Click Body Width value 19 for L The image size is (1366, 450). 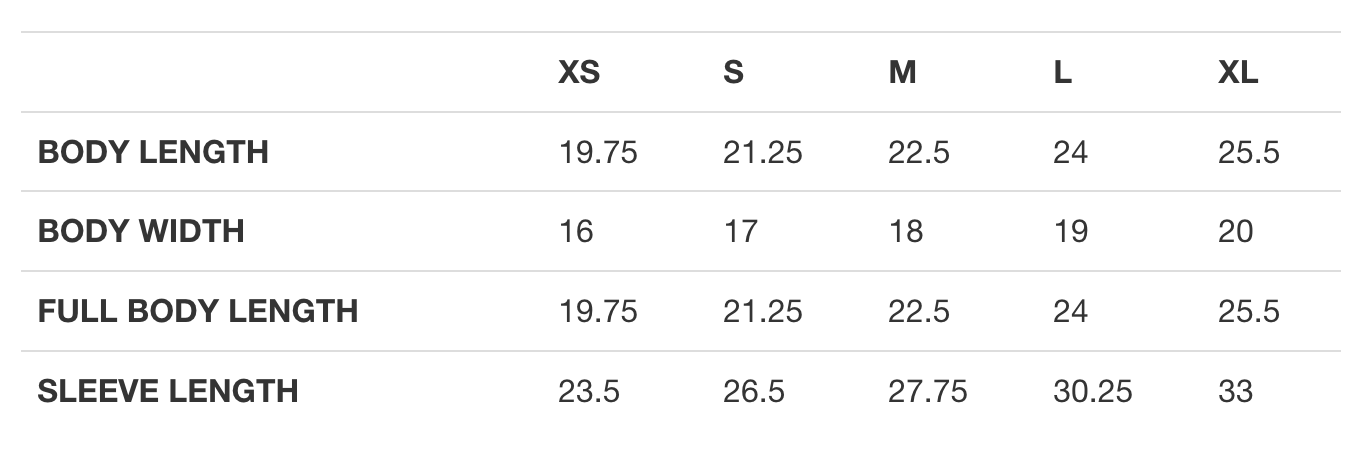tap(1070, 231)
